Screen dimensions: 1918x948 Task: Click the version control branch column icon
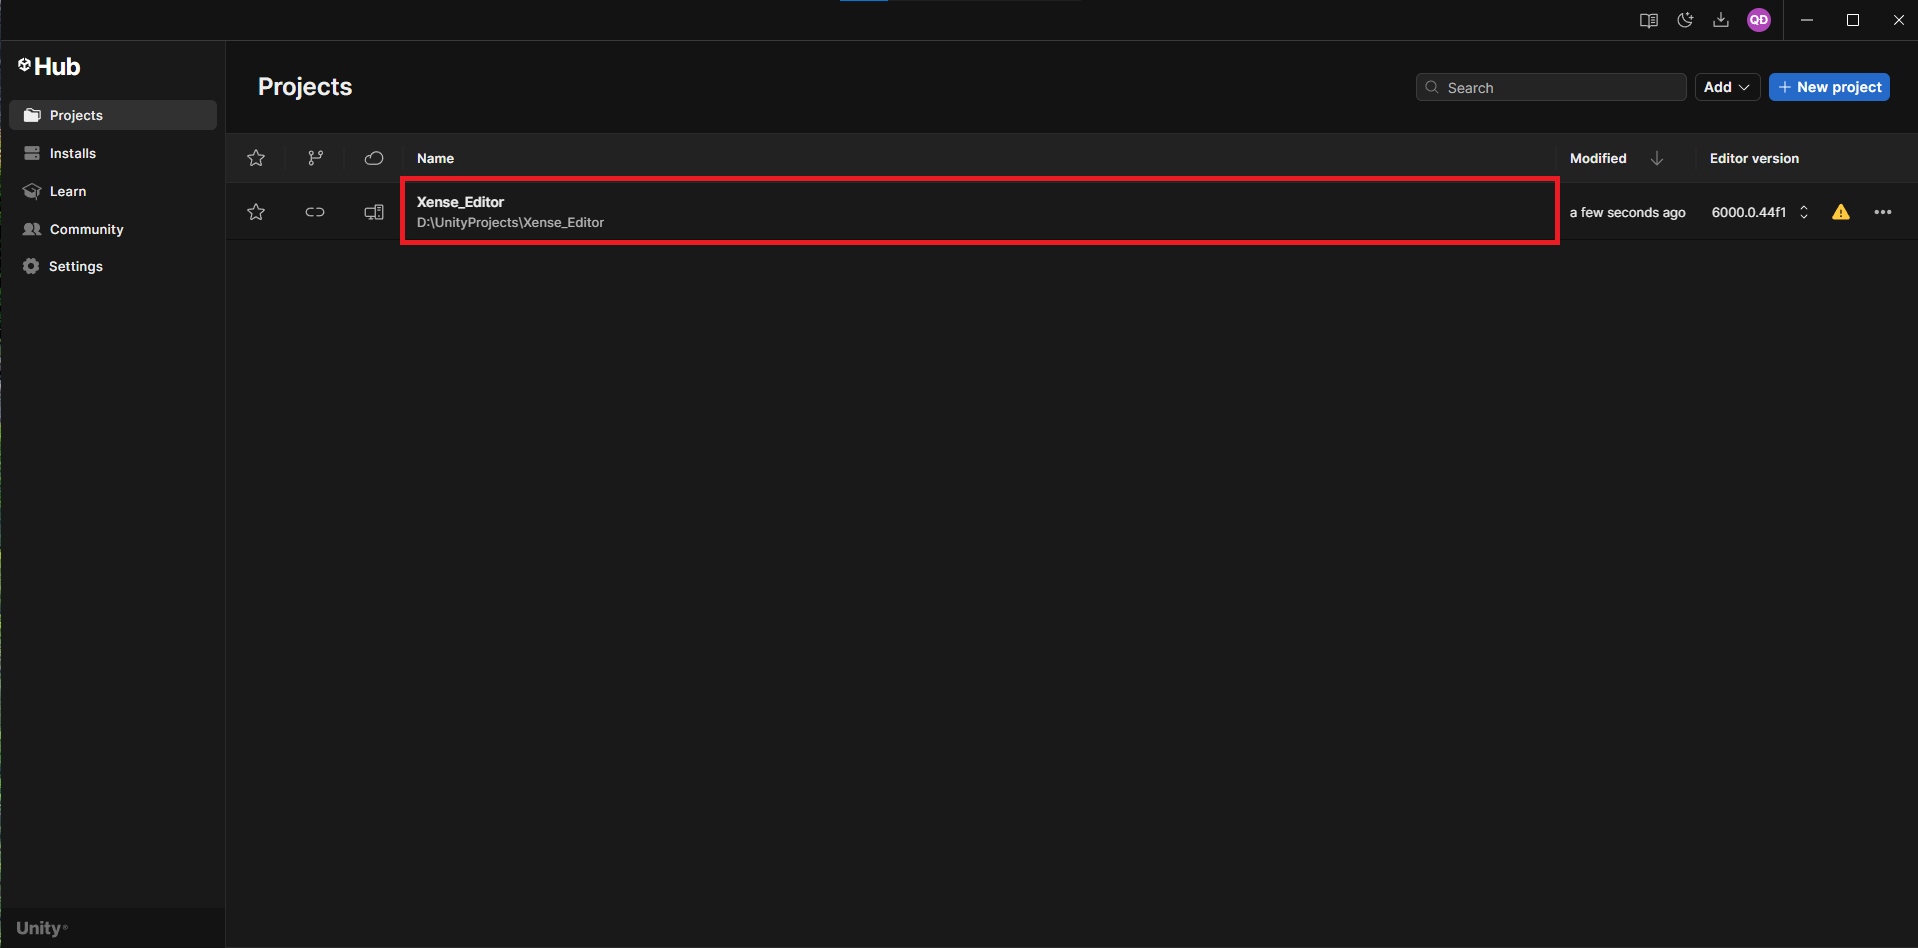(315, 158)
